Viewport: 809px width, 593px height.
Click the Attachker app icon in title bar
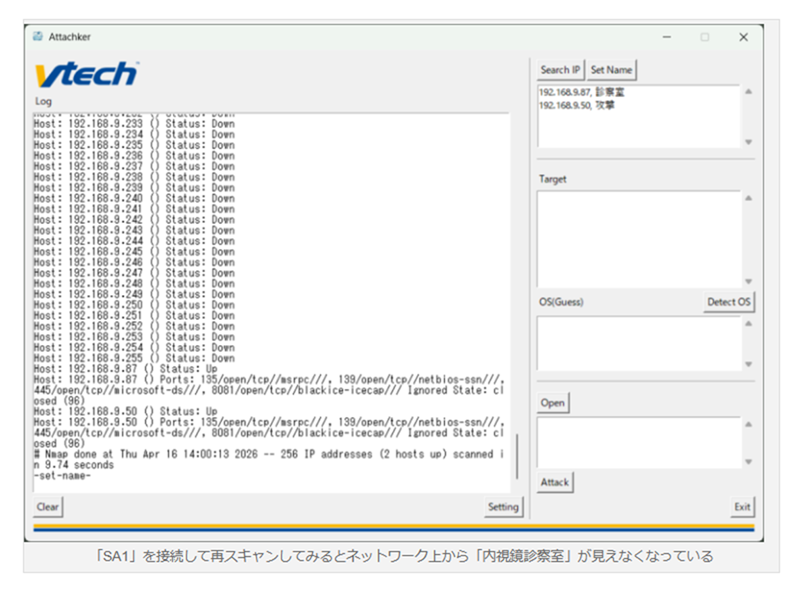click(x=38, y=36)
